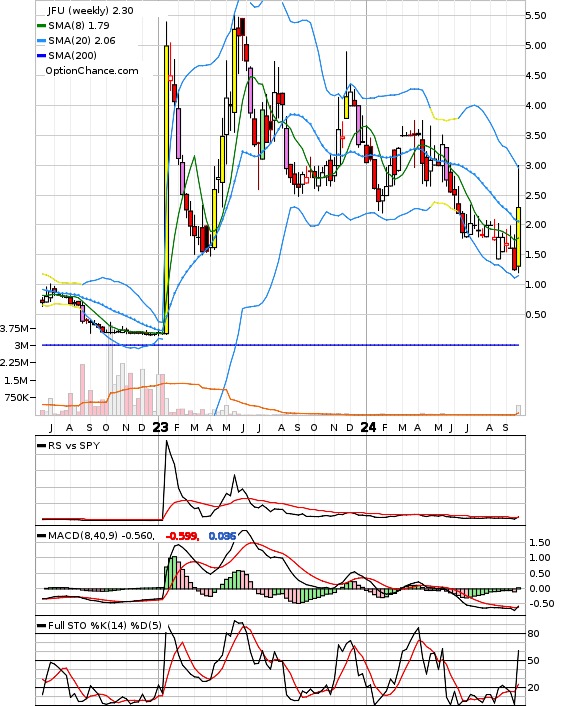Viewport: 566px width, 706px height.
Task: Click the dark blue SMA(200) legend swatch
Action: 41,56
